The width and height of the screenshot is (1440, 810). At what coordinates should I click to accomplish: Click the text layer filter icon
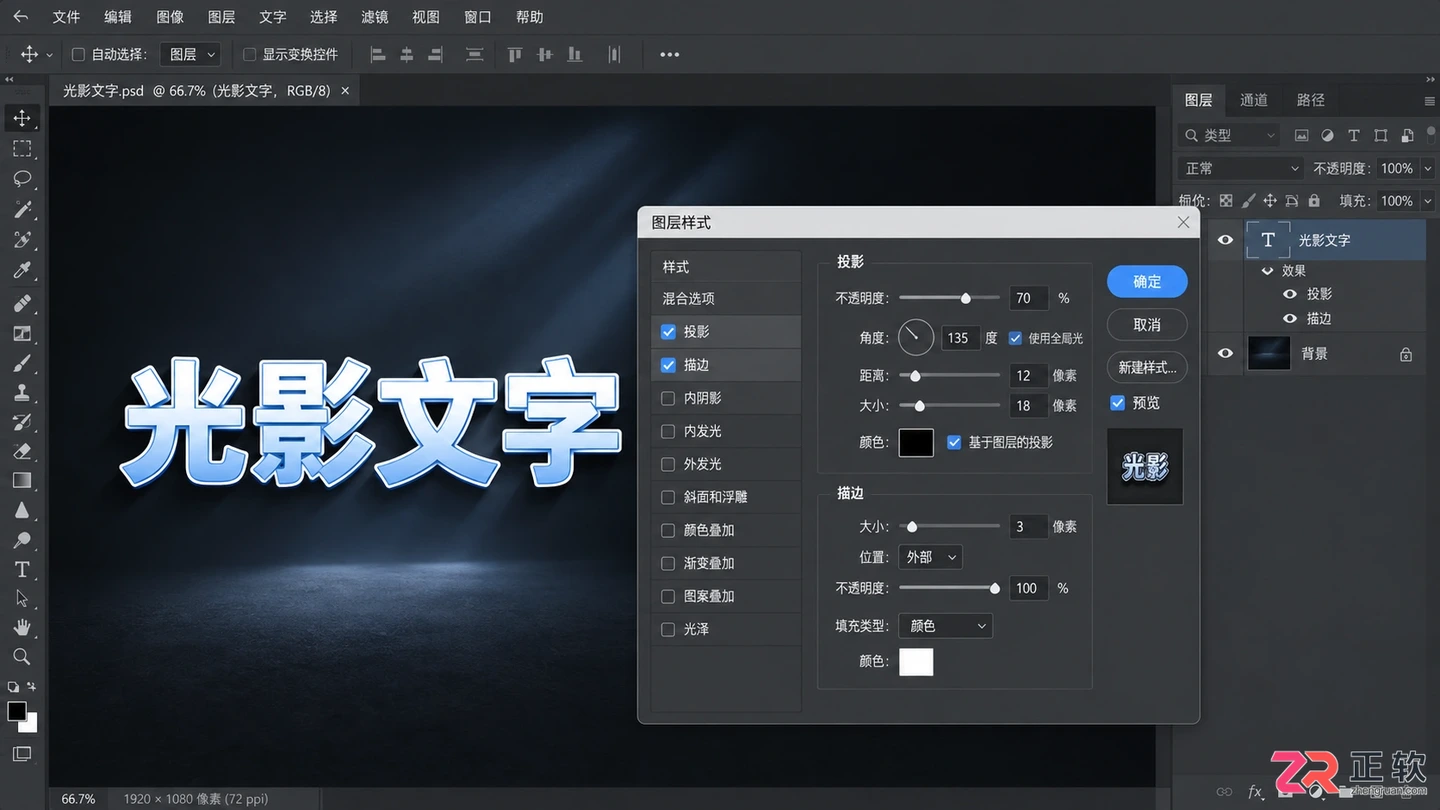(1354, 135)
